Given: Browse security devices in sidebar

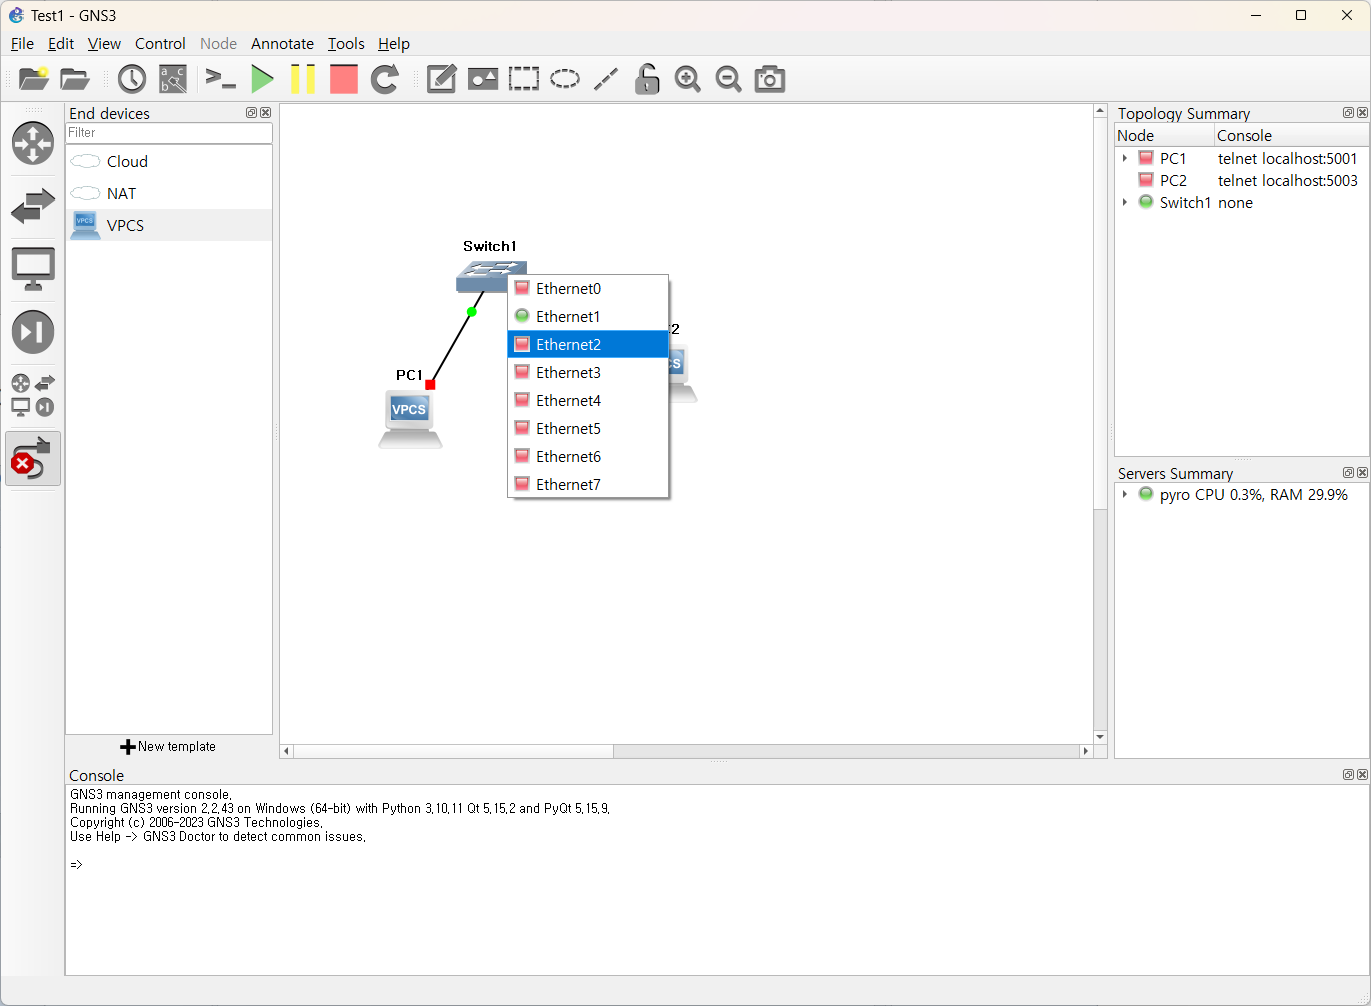Looking at the screenshot, I should 33,332.
